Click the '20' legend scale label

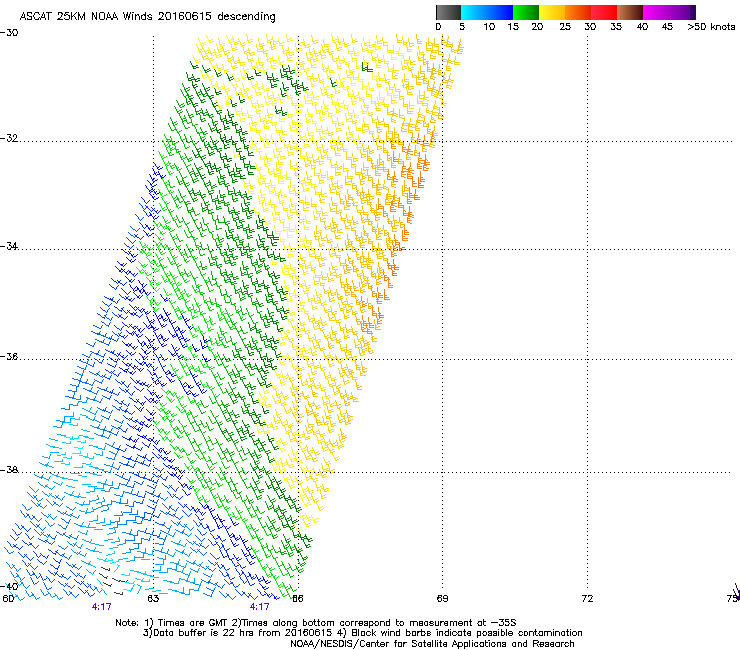click(x=537, y=27)
